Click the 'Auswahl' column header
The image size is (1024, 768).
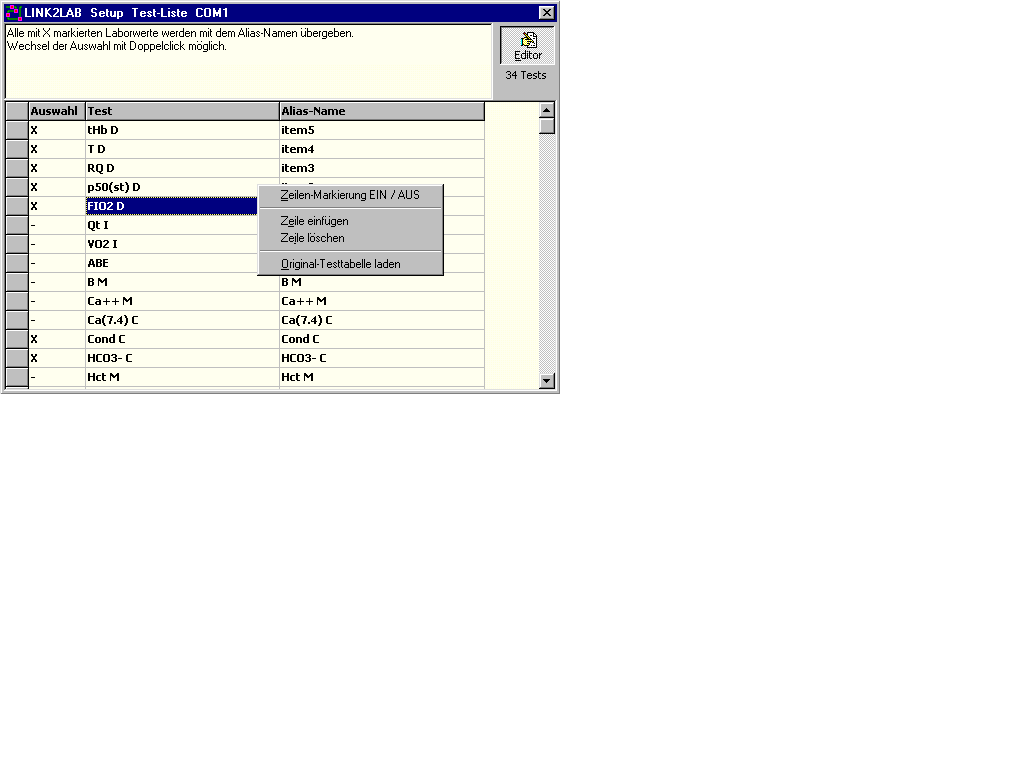[56, 111]
